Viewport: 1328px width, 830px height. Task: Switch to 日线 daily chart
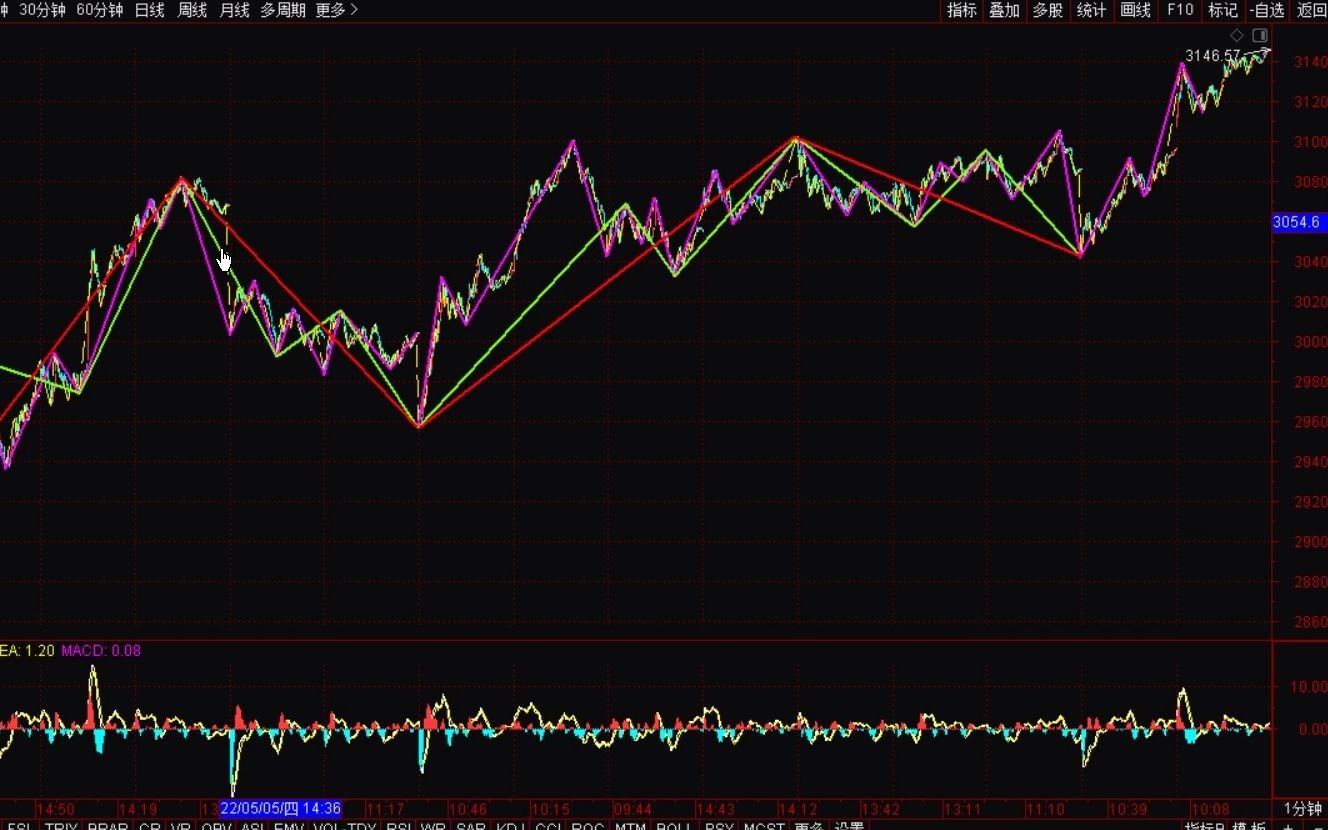coord(150,10)
